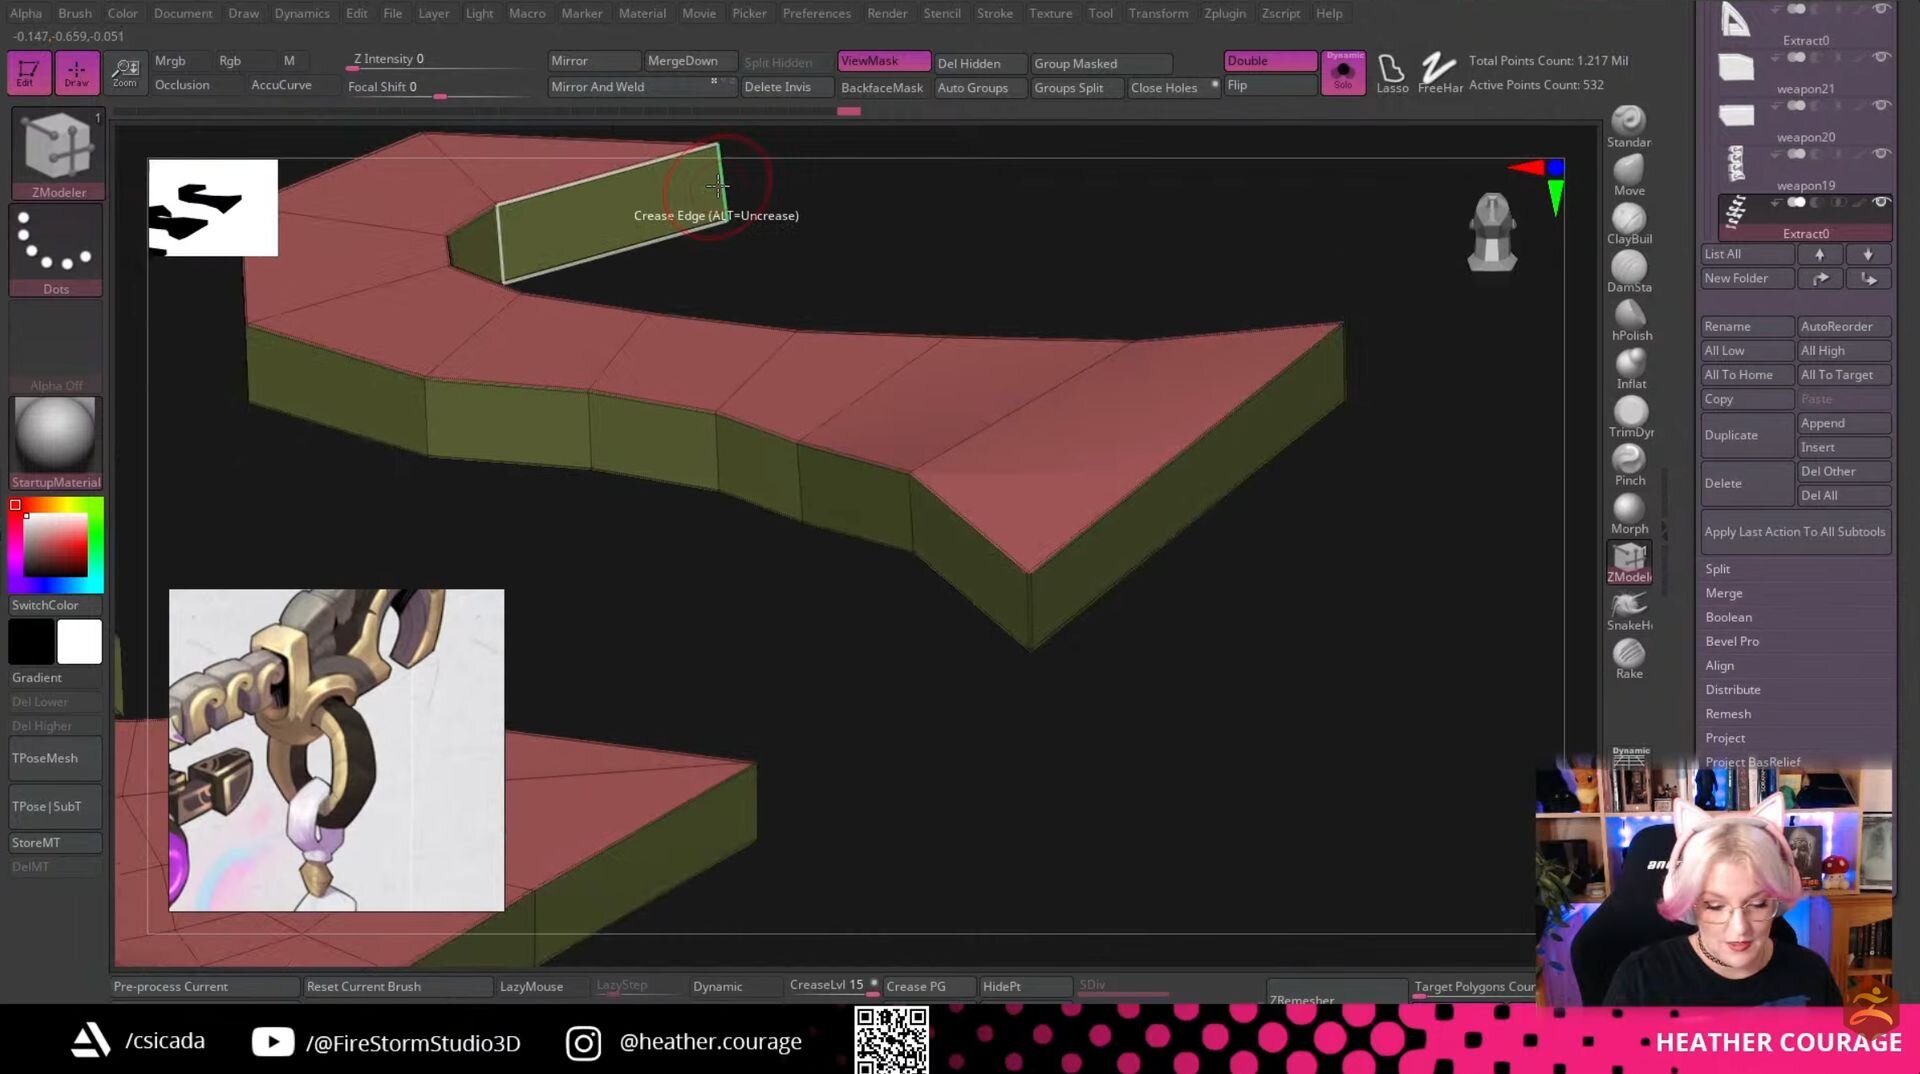Hide the weapon19 subtool via eye icon
Image resolution: width=1920 pixels, height=1074 pixels.
coord(1881,153)
